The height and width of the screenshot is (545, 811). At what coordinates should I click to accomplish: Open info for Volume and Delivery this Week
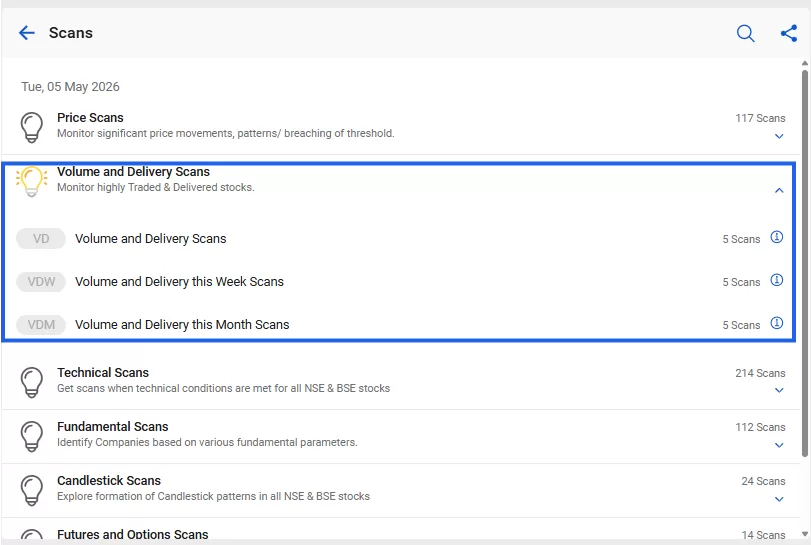pyautogui.click(x=777, y=280)
